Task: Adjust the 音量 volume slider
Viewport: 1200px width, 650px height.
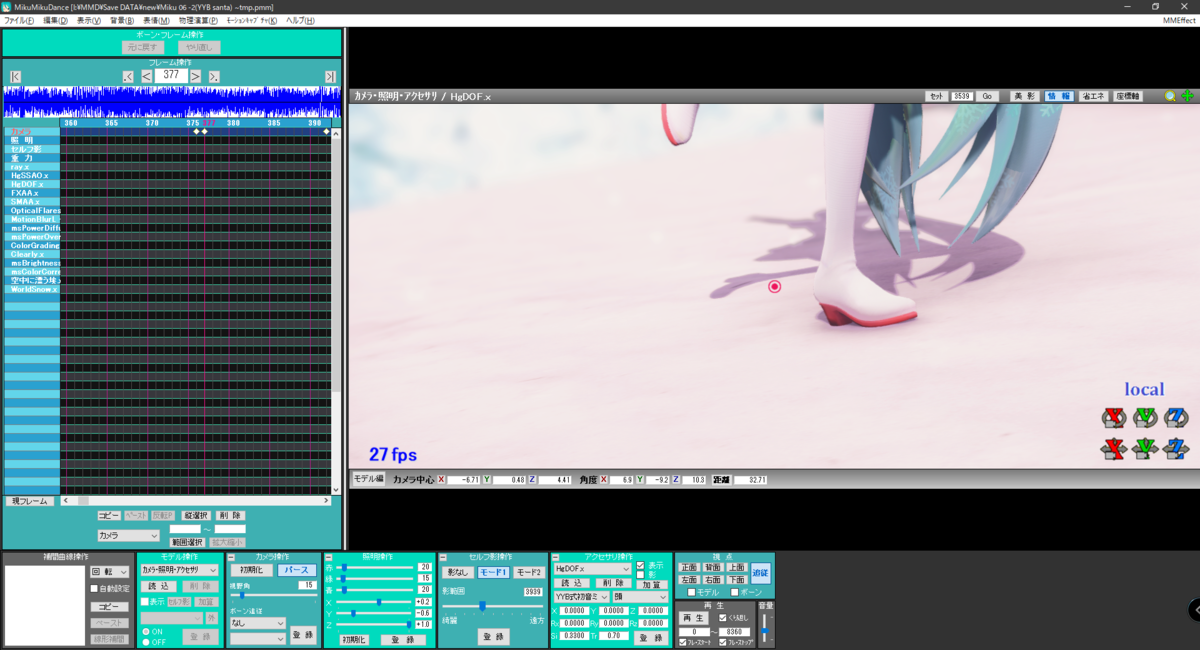Action: (x=765, y=629)
